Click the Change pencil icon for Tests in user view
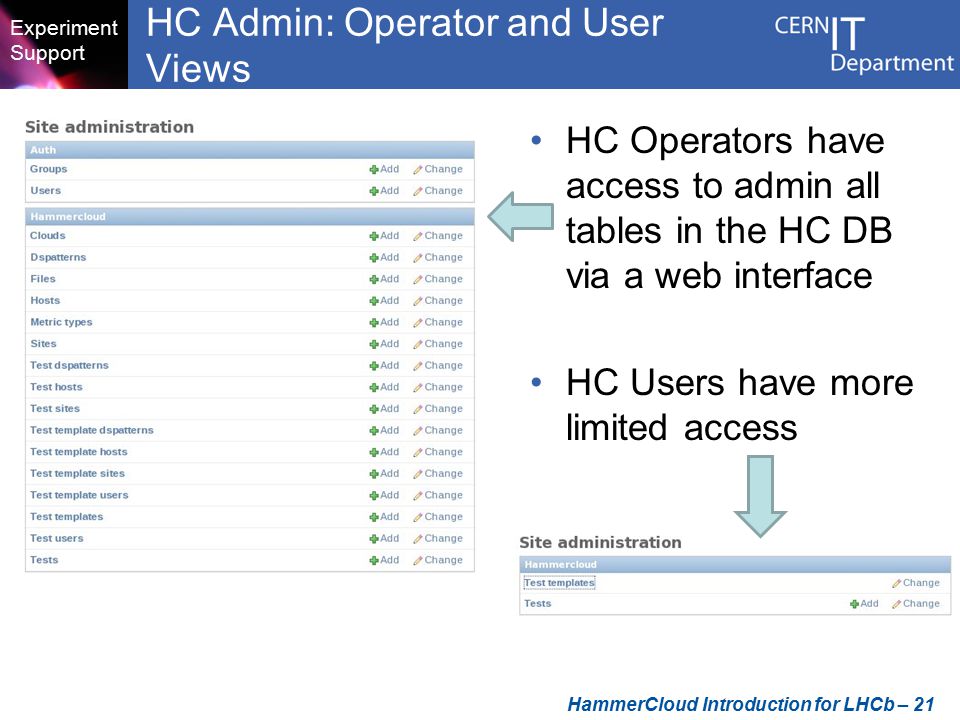 click(896, 604)
